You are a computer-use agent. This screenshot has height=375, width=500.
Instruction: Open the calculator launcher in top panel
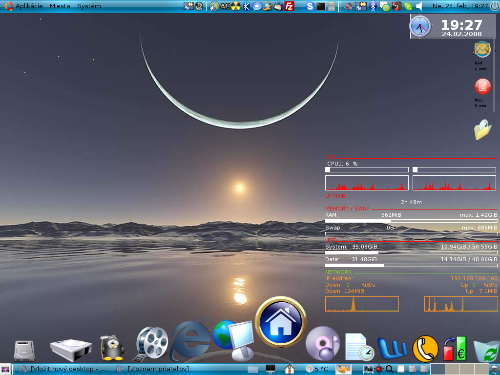click(x=331, y=6)
